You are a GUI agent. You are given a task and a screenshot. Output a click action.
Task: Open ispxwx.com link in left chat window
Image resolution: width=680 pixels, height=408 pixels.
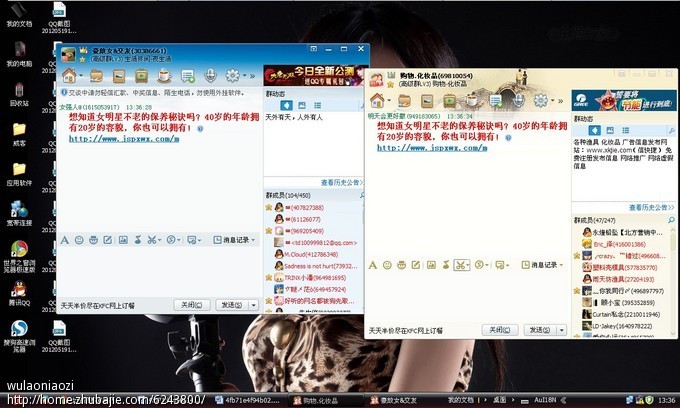[x=124, y=139]
